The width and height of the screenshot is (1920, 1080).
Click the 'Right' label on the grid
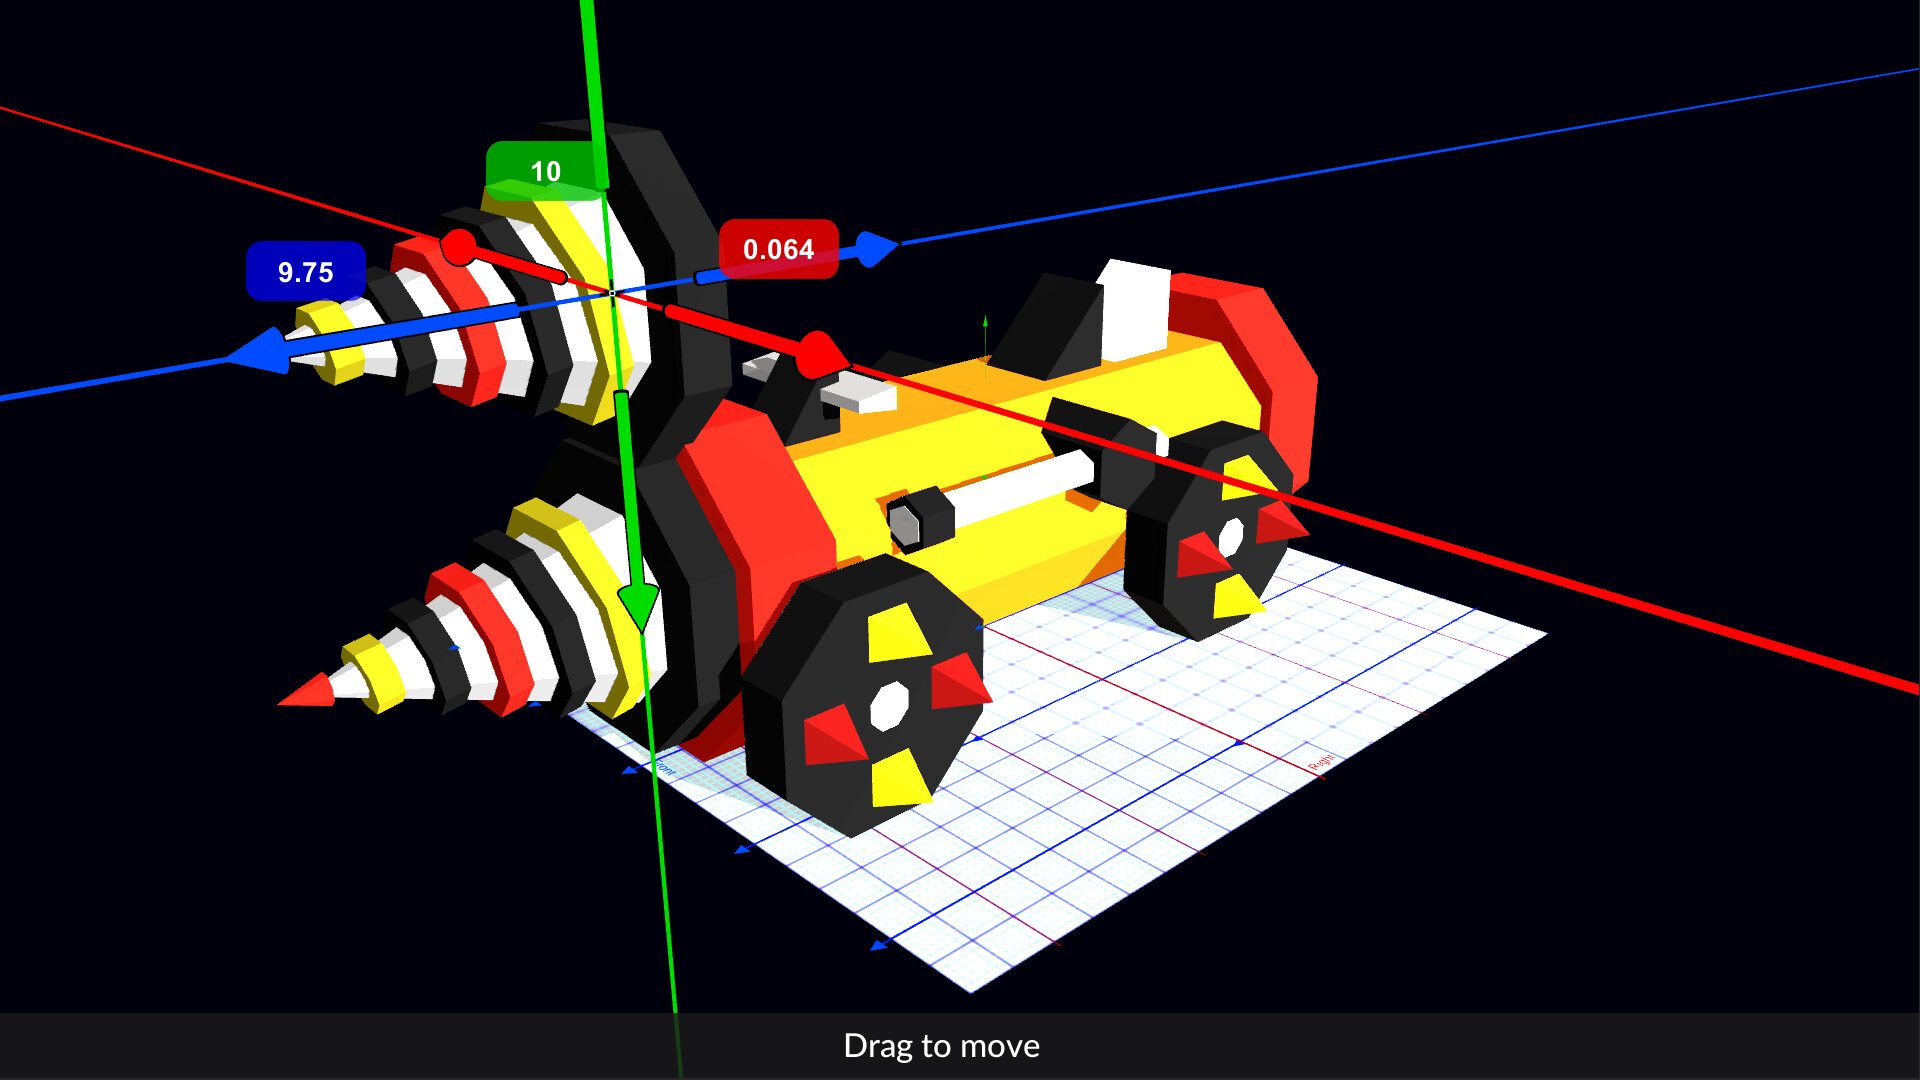[1321, 762]
